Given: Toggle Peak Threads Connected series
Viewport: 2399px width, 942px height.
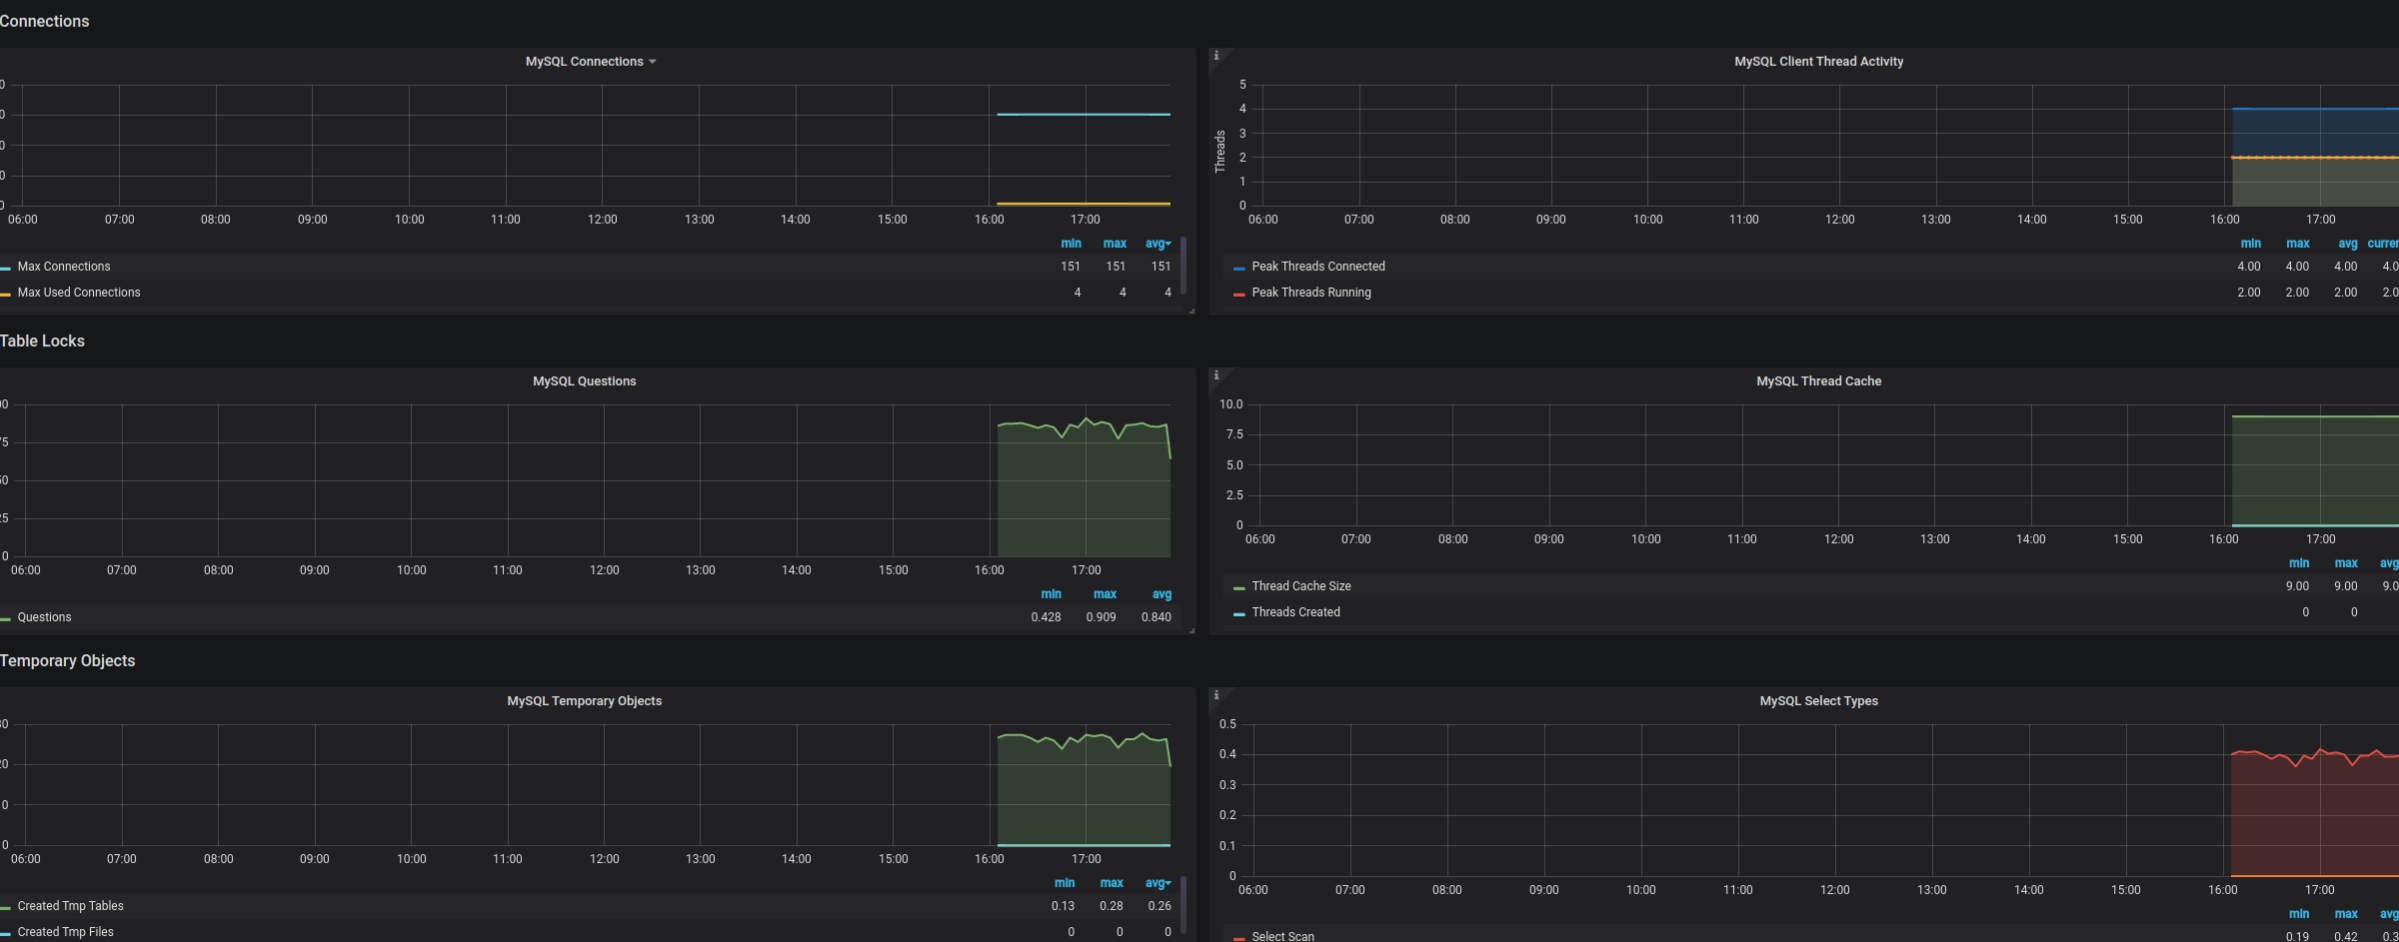Looking at the screenshot, I should (1318, 267).
